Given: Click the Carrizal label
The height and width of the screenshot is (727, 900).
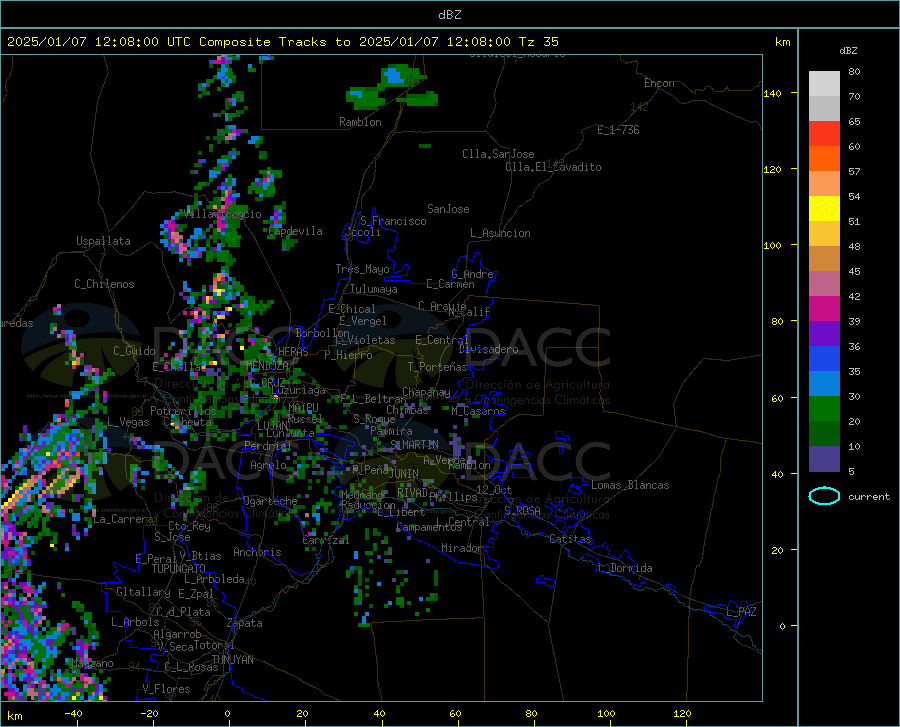Looking at the screenshot, I should point(325,540).
